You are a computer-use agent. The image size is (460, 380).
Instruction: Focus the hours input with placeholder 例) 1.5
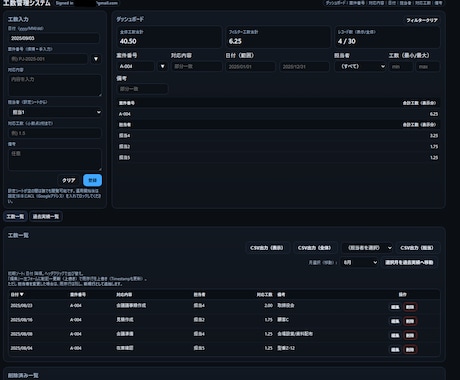click(x=55, y=133)
